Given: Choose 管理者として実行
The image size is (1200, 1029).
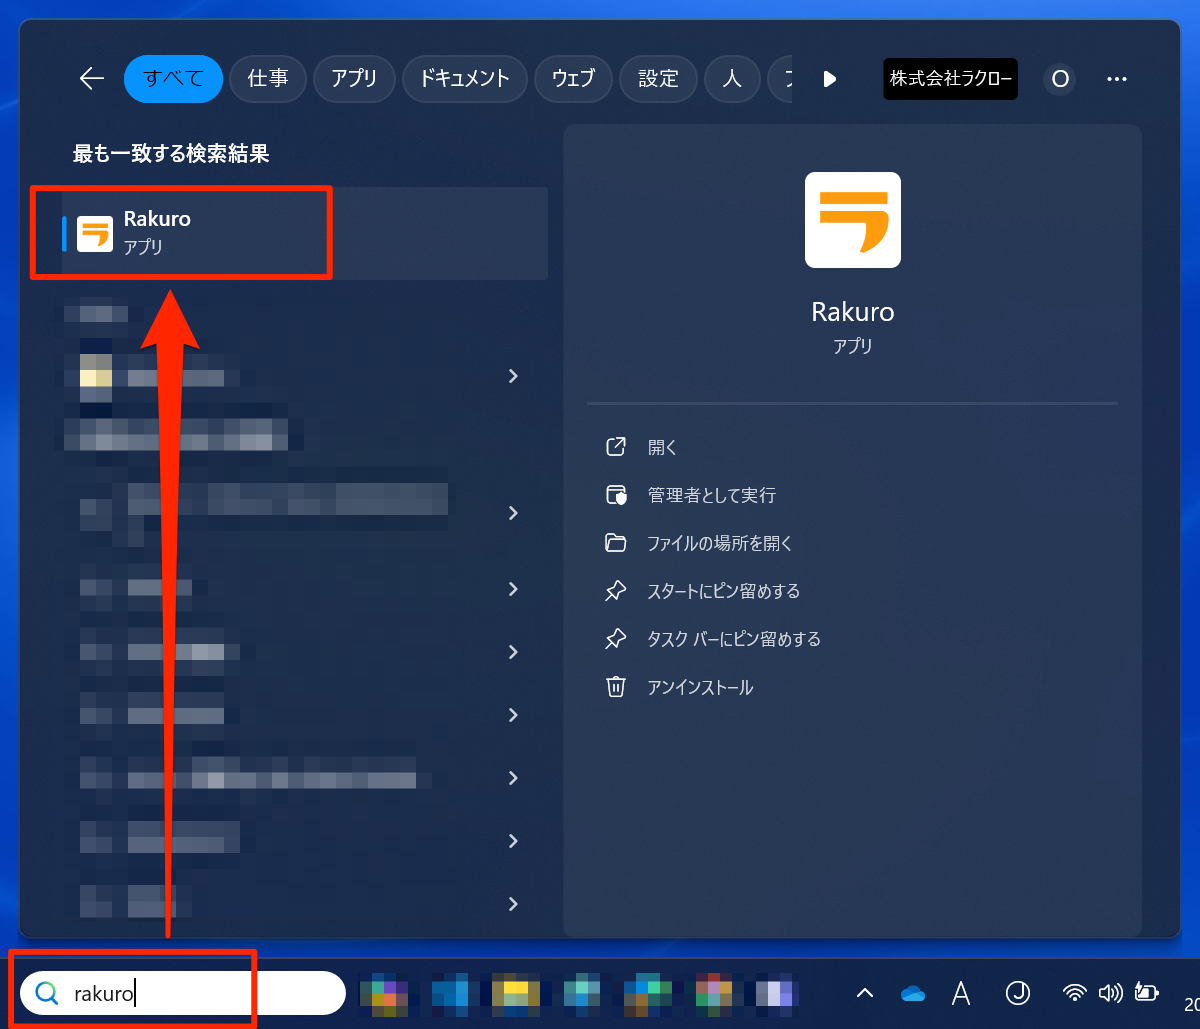Looking at the screenshot, I should click(x=711, y=495).
